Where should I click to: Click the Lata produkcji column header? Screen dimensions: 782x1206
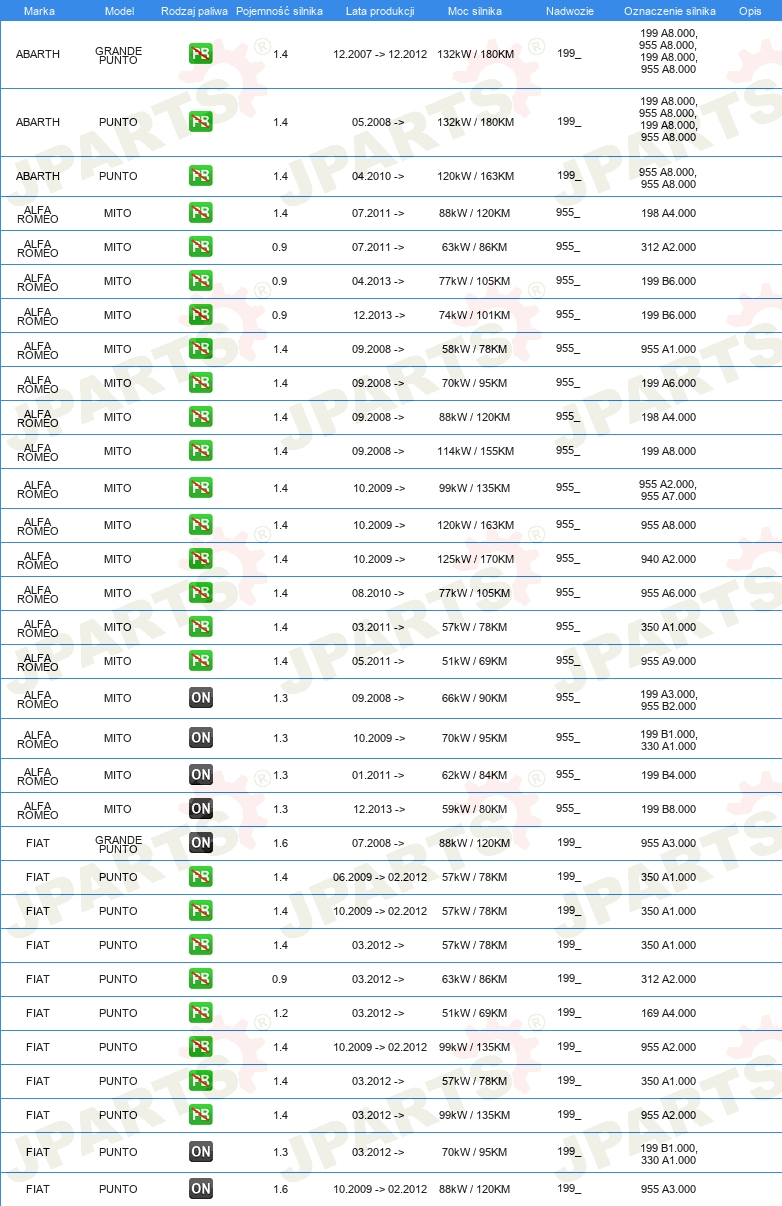(x=380, y=11)
